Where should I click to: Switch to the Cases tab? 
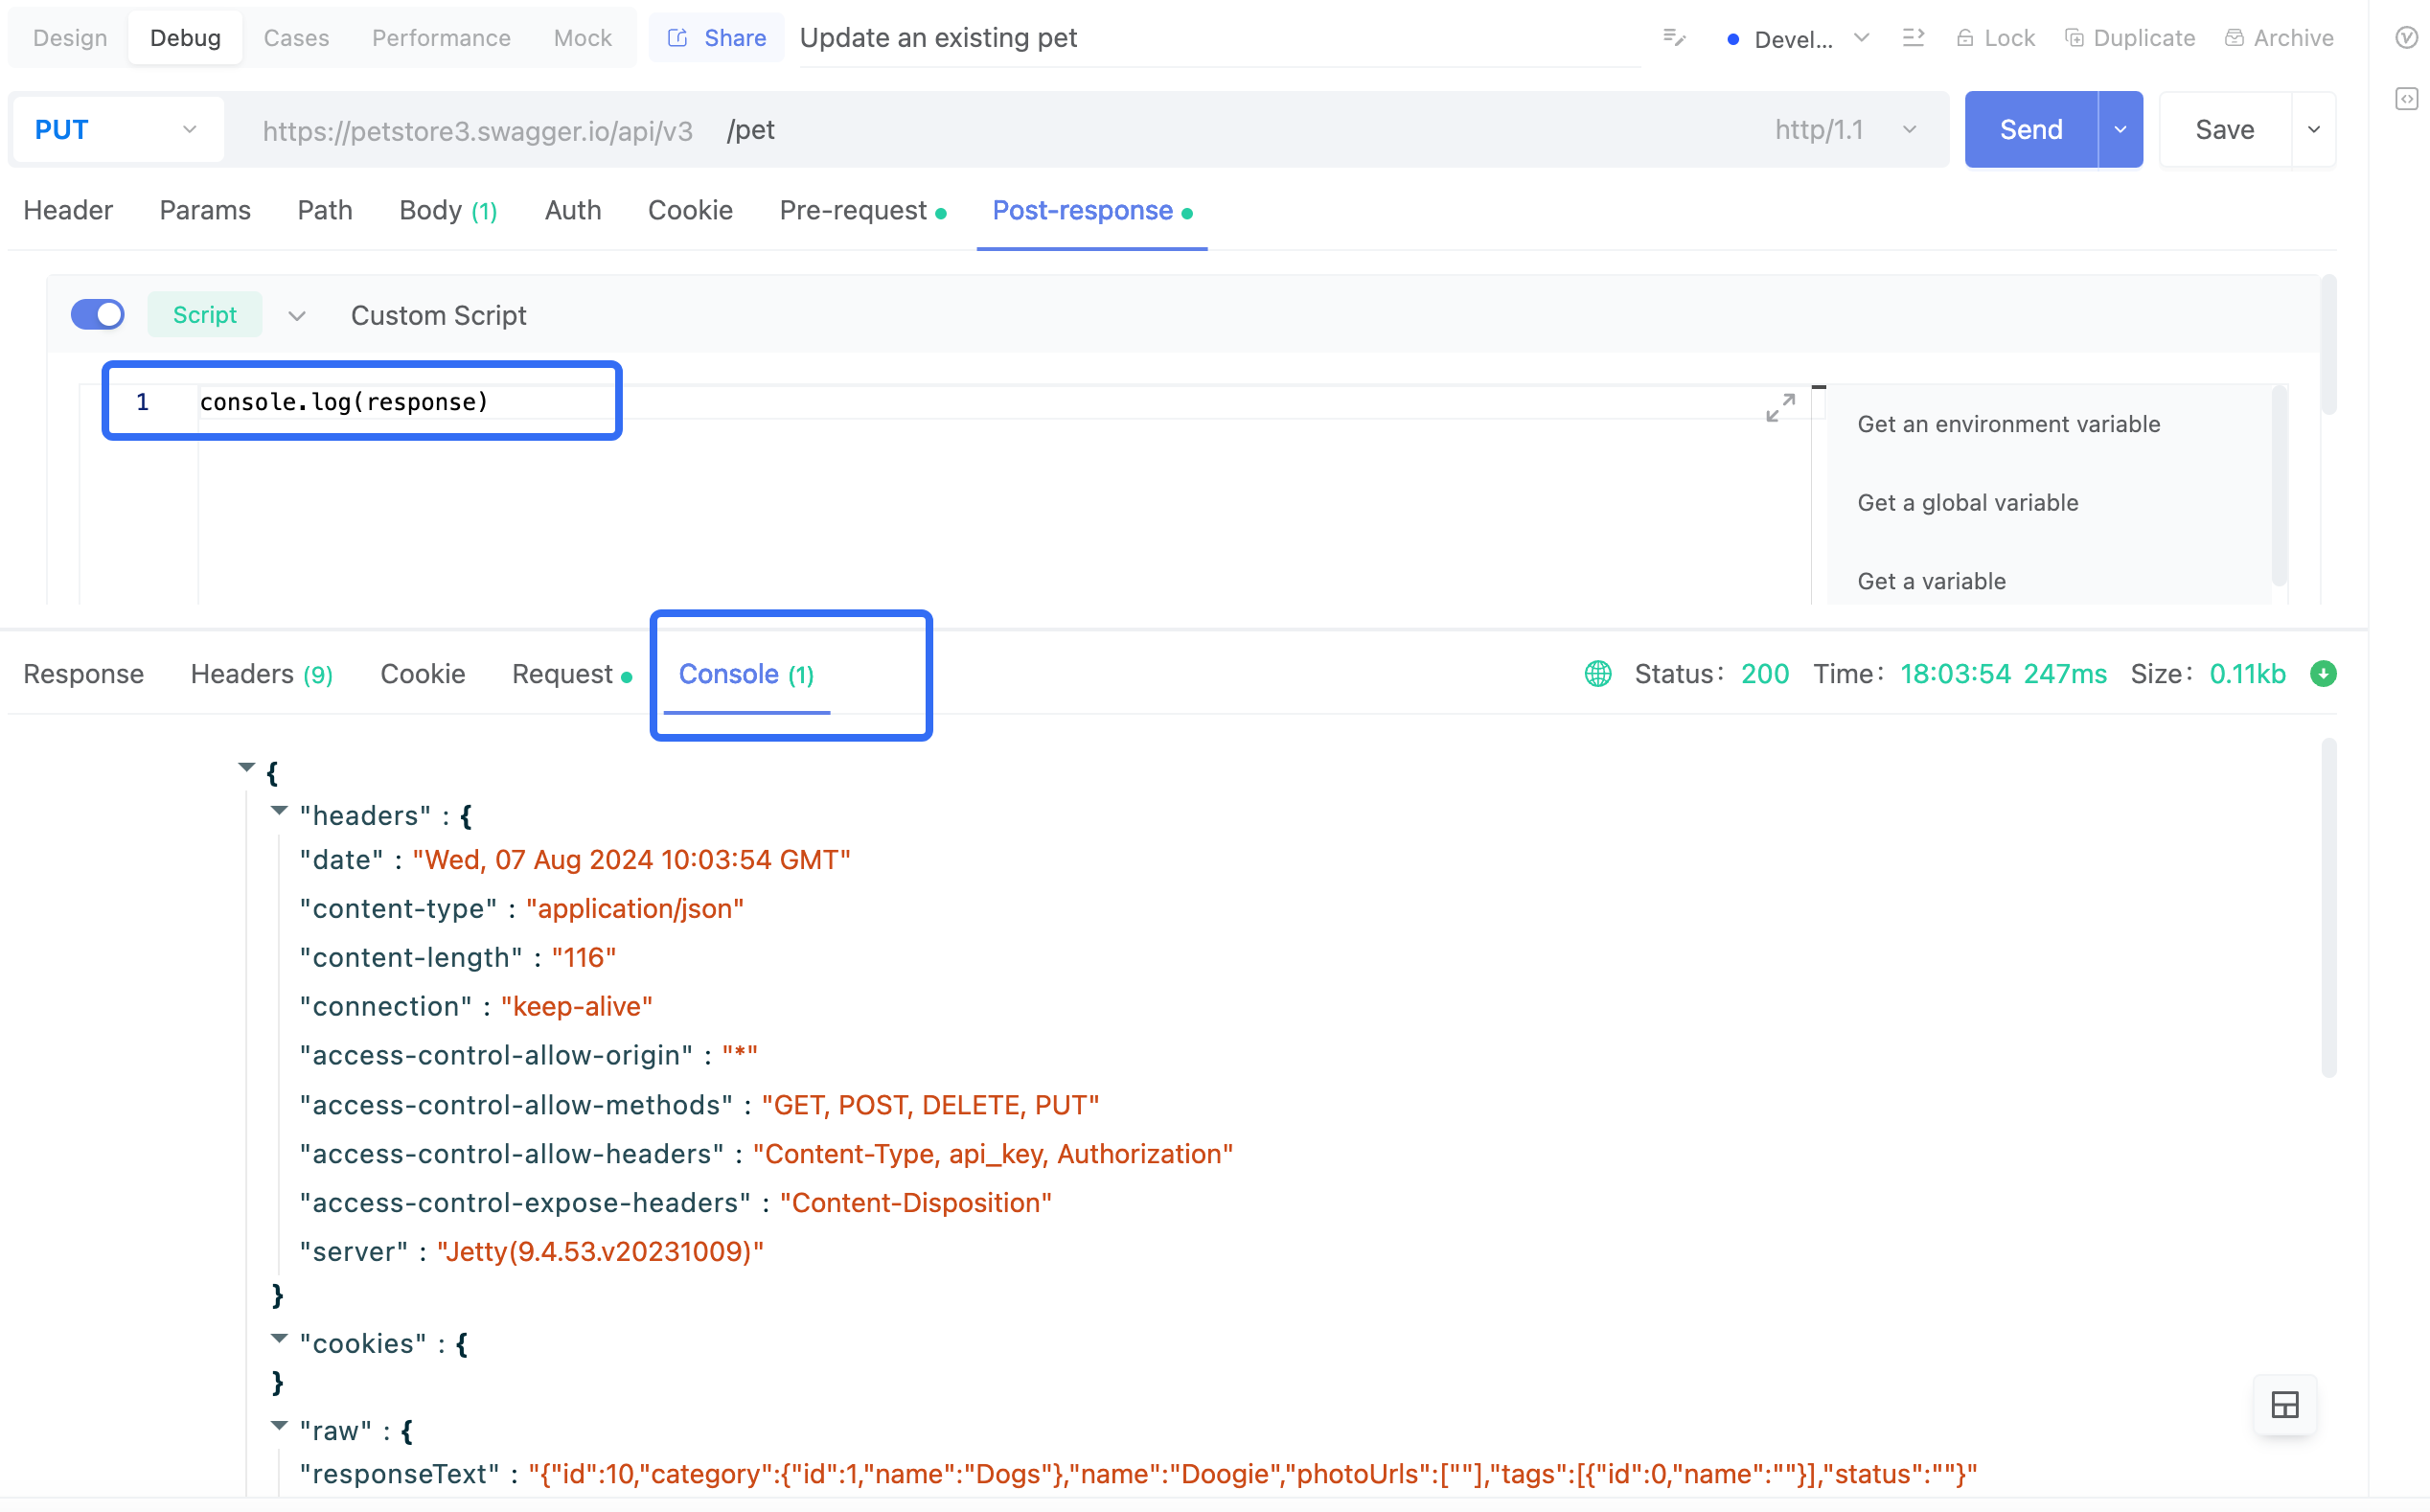pos(296,38)
